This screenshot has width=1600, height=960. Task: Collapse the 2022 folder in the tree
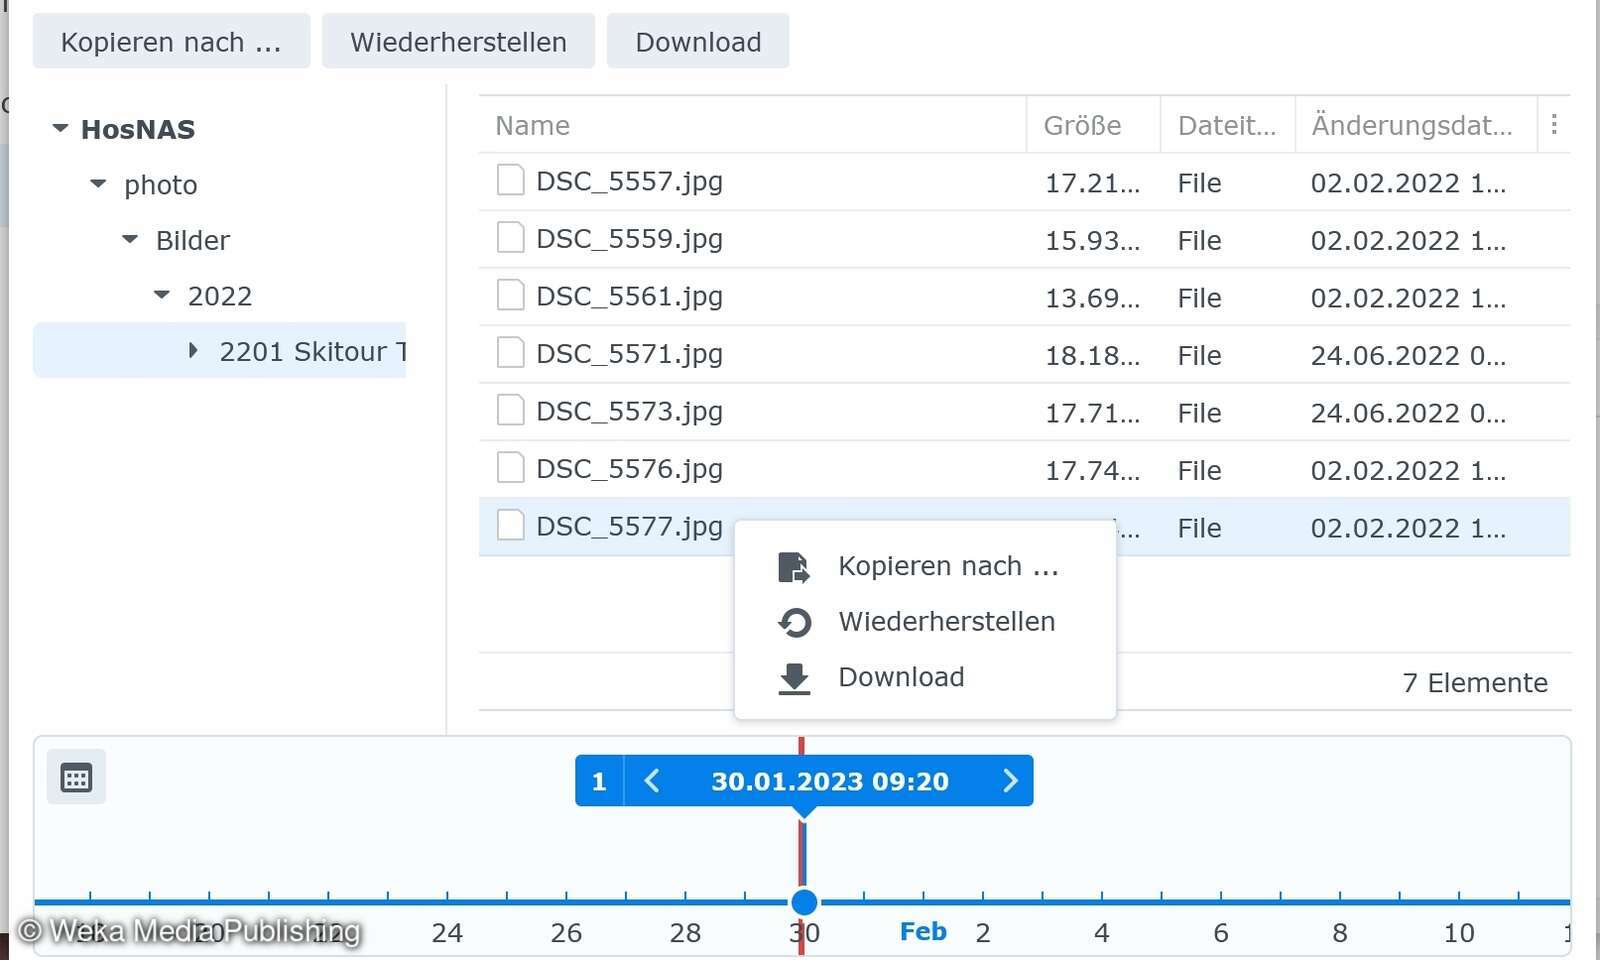(x=160, y=294)
